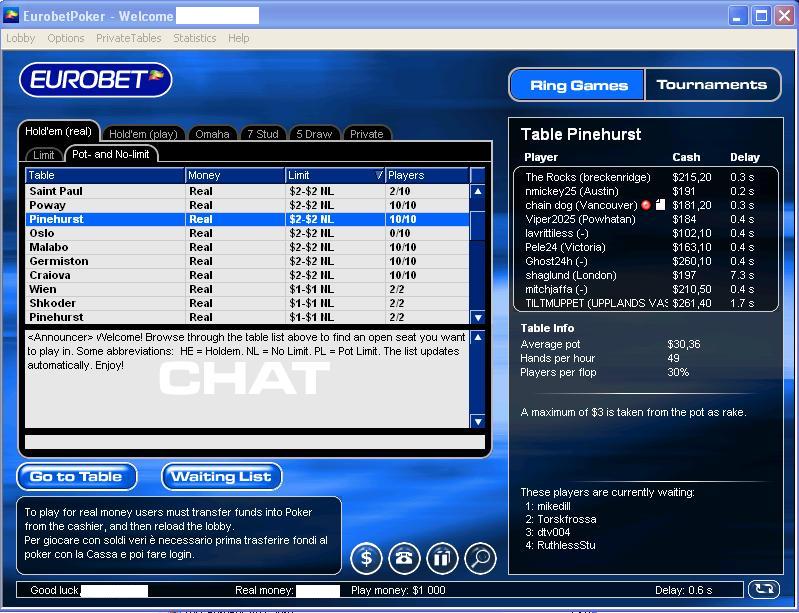Viewport: 799px width, 613px height.
Task: Click player The Rocks (breckenridge)
Action: (588, 177)
